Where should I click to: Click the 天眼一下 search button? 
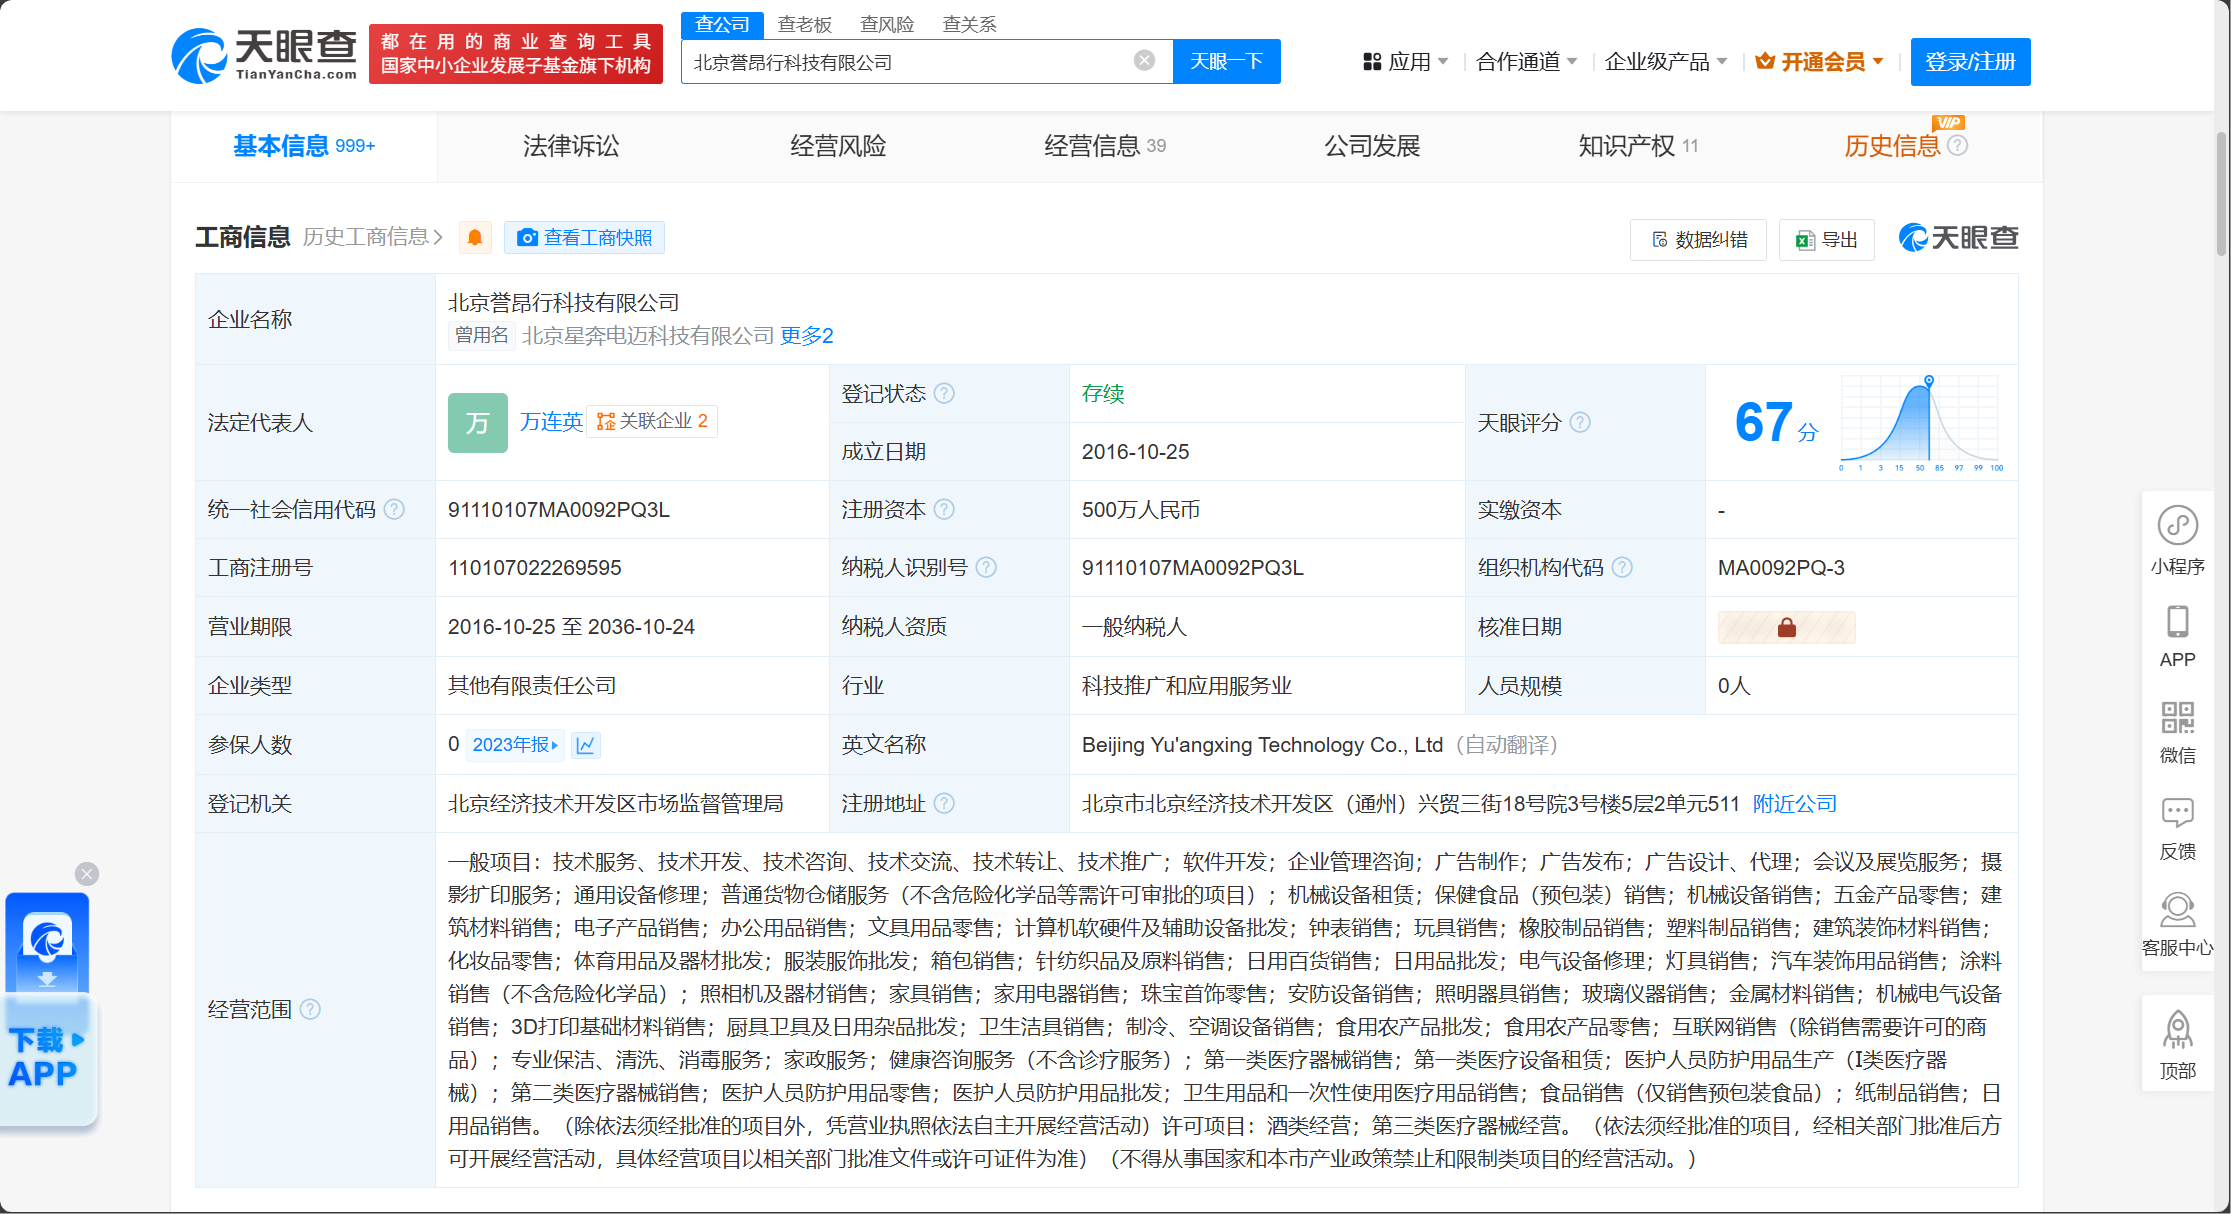click(1226, 62)
